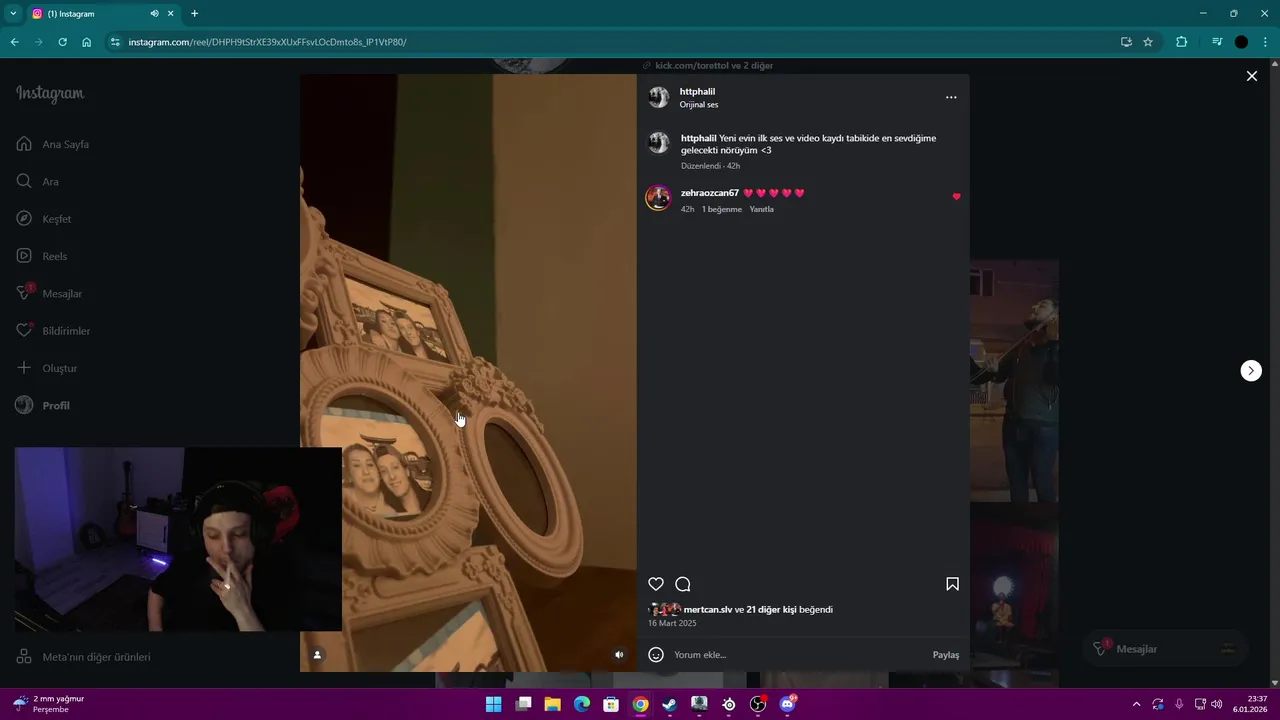This screenshot has width=1280, height=720.
Task: Open Chrome media controls icon
Action: tap(1217, 42)
